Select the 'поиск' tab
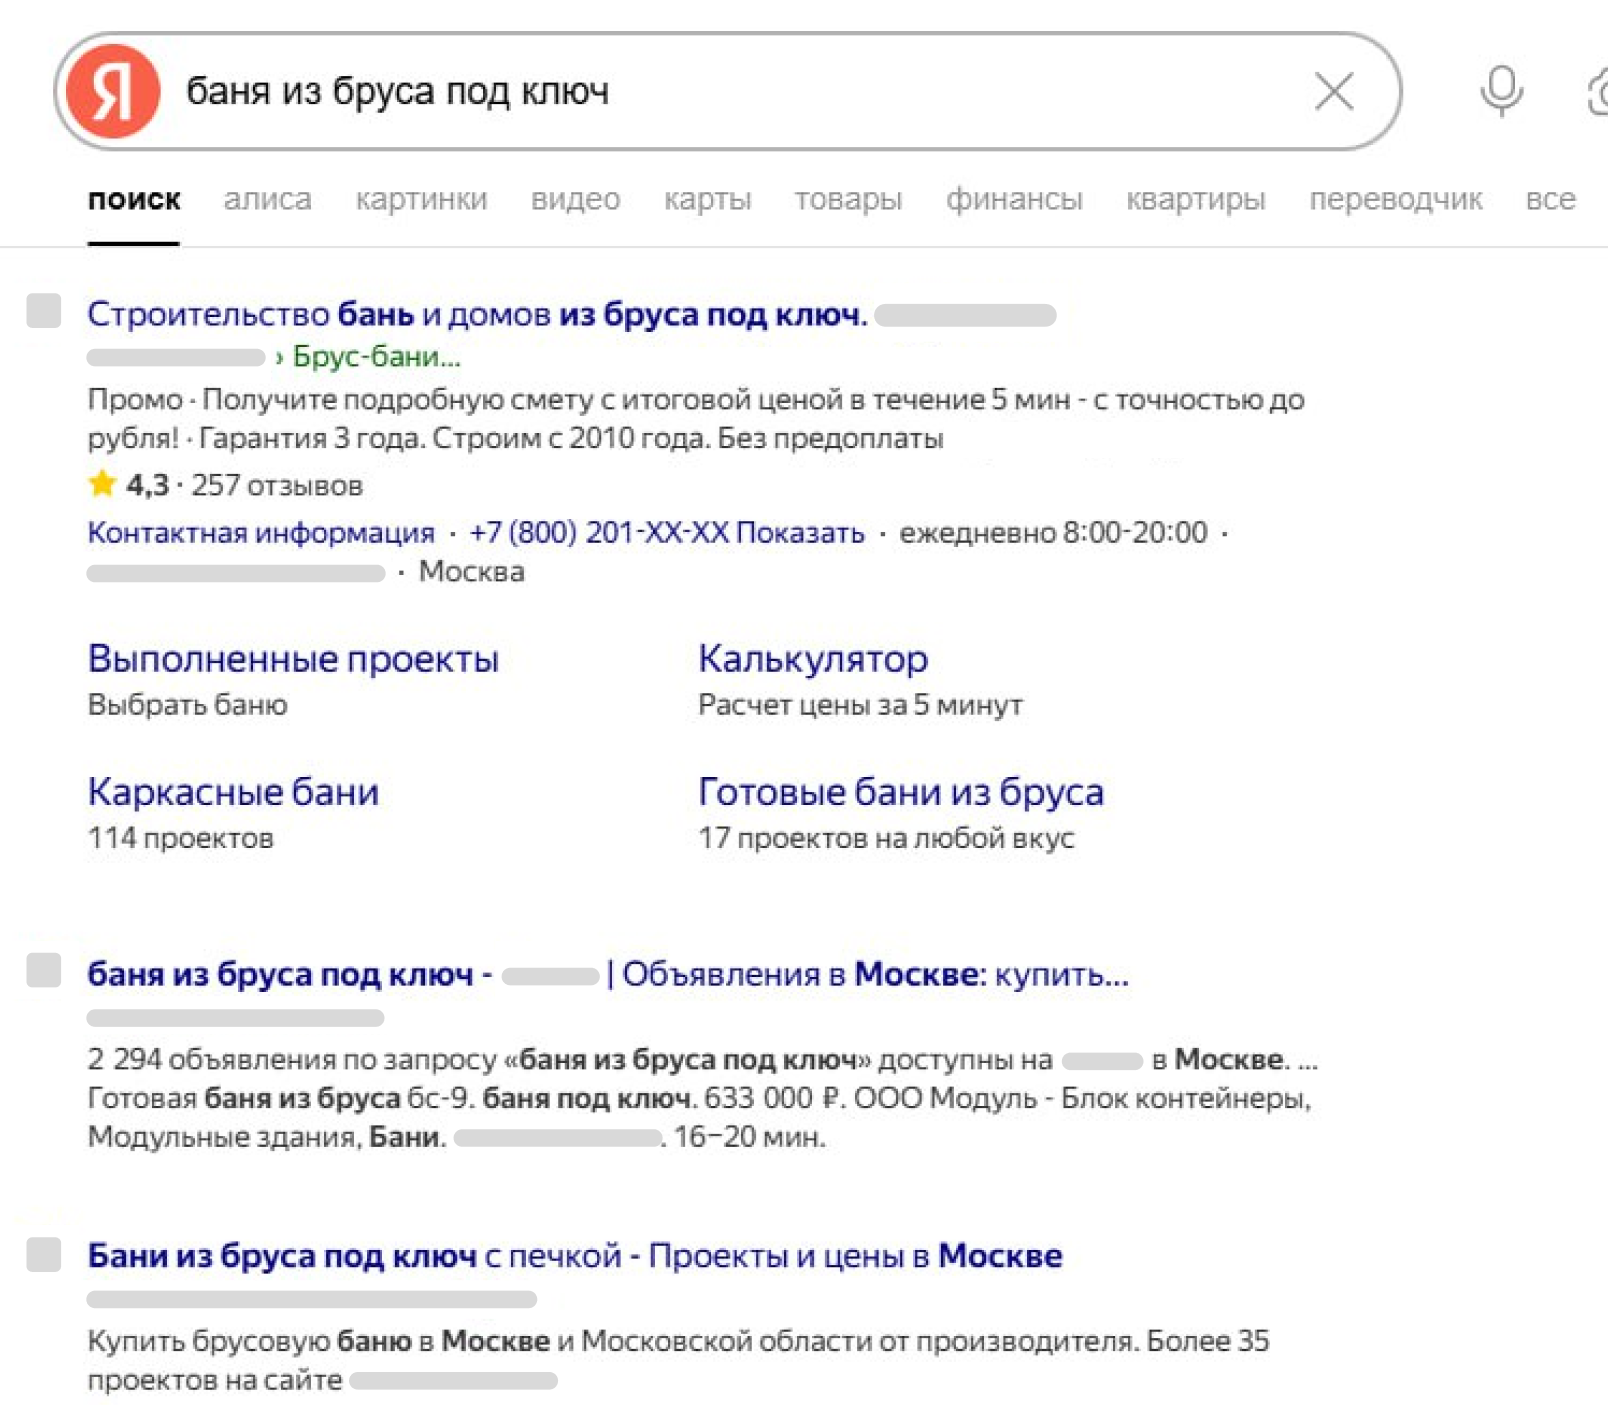 pyautogui.click(x=134, y=199)
